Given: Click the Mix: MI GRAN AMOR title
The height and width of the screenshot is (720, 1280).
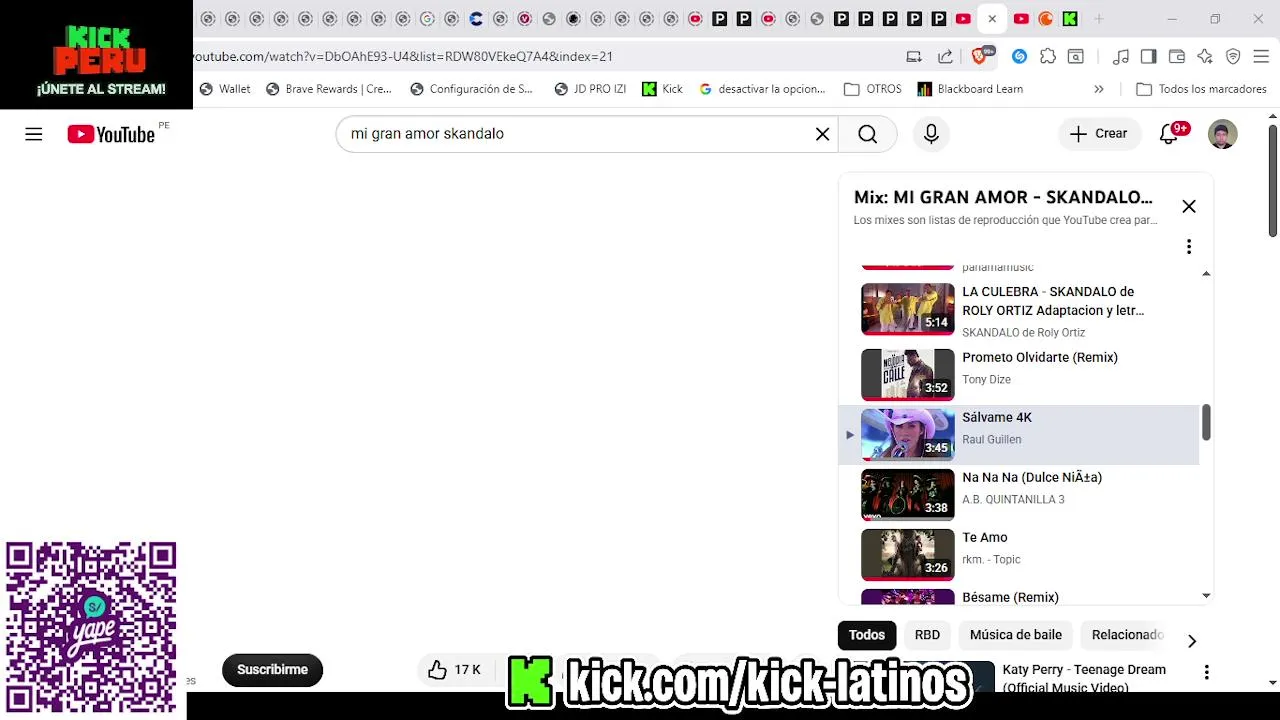Looking at the screenshot, I should click(1003, 197).
